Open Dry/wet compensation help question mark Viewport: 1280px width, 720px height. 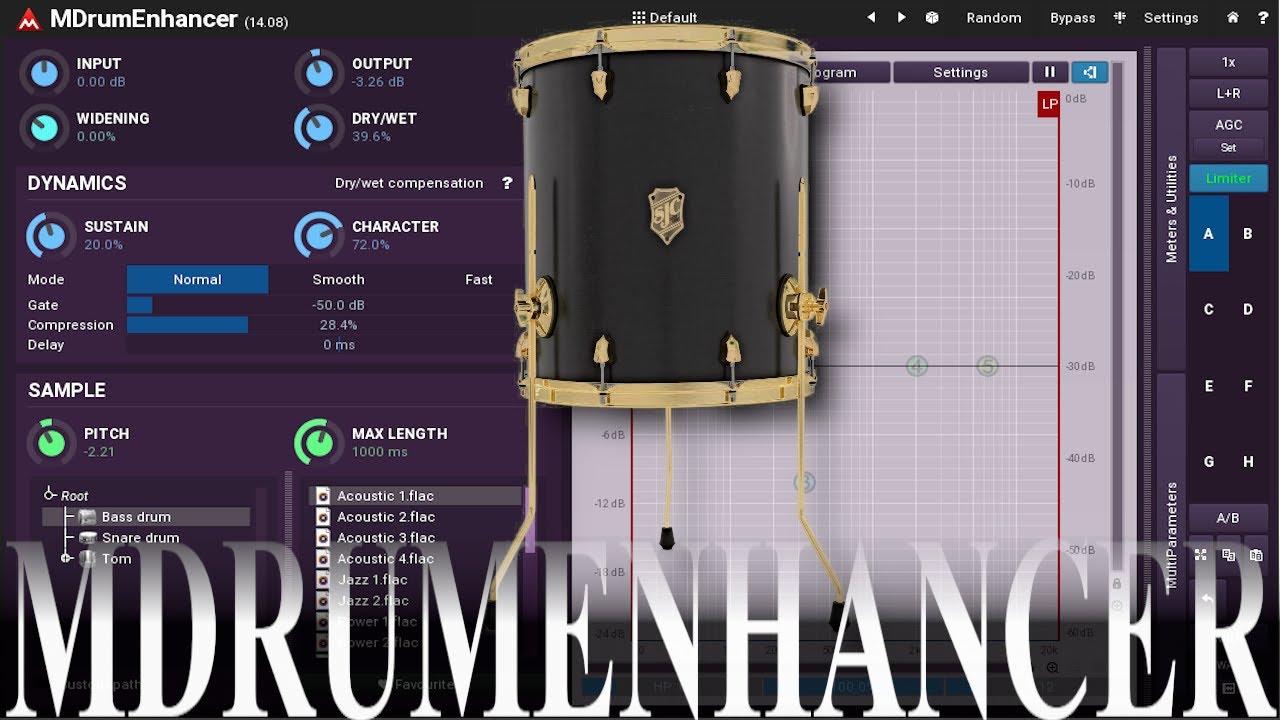pos(507,183)
